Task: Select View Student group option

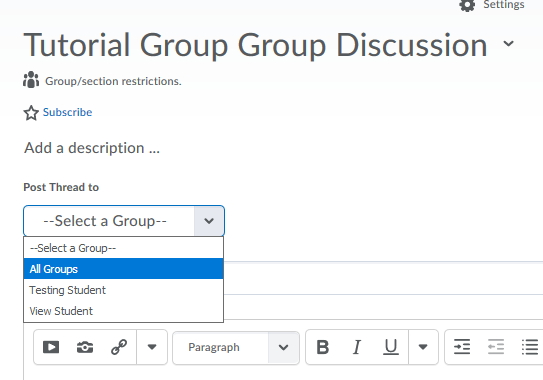Action: [123, 311]
